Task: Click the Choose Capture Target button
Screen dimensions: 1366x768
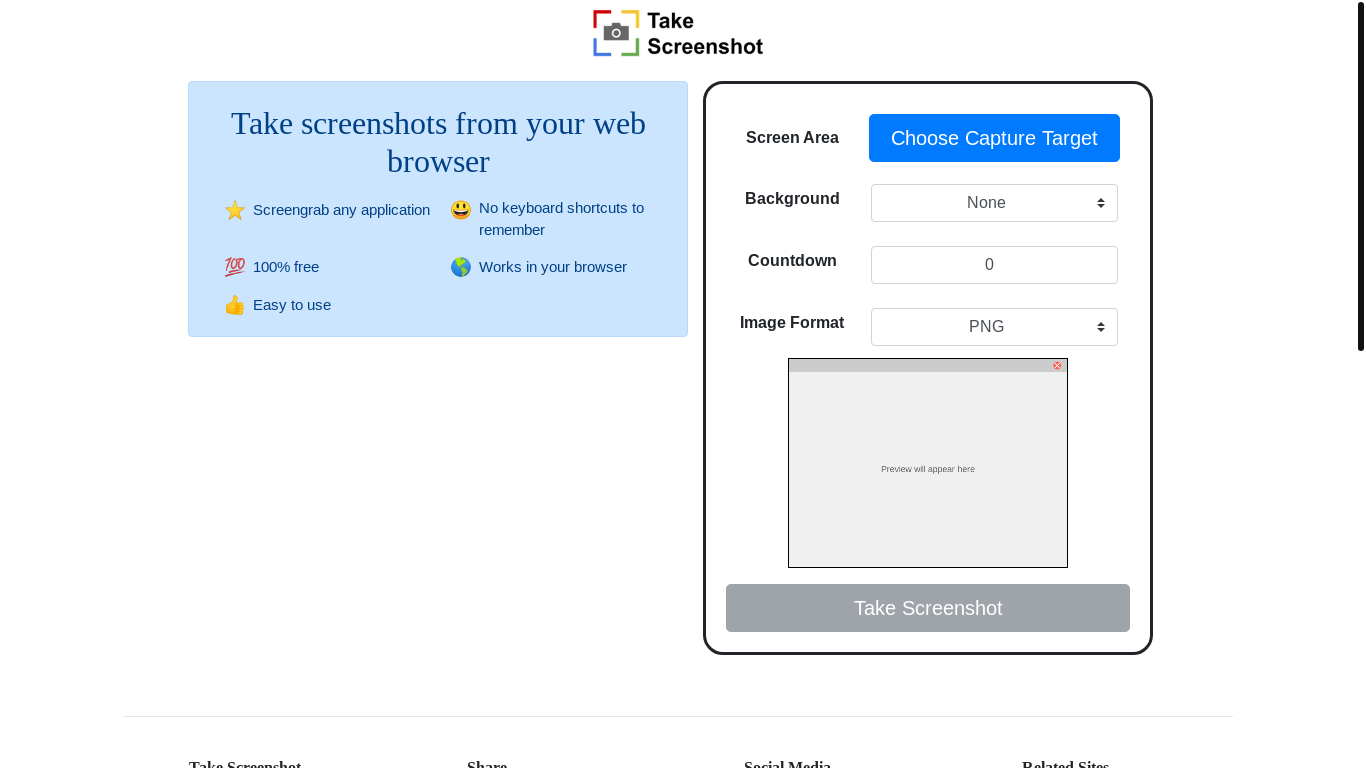Action: pyautogui.click(x=994, y=138)
